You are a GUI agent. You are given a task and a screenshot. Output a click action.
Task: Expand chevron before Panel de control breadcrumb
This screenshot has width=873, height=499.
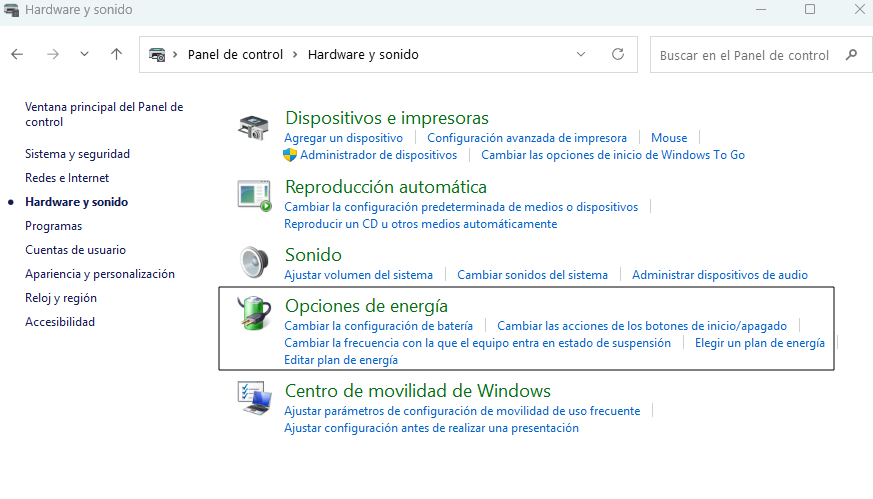tap(175, 54)
